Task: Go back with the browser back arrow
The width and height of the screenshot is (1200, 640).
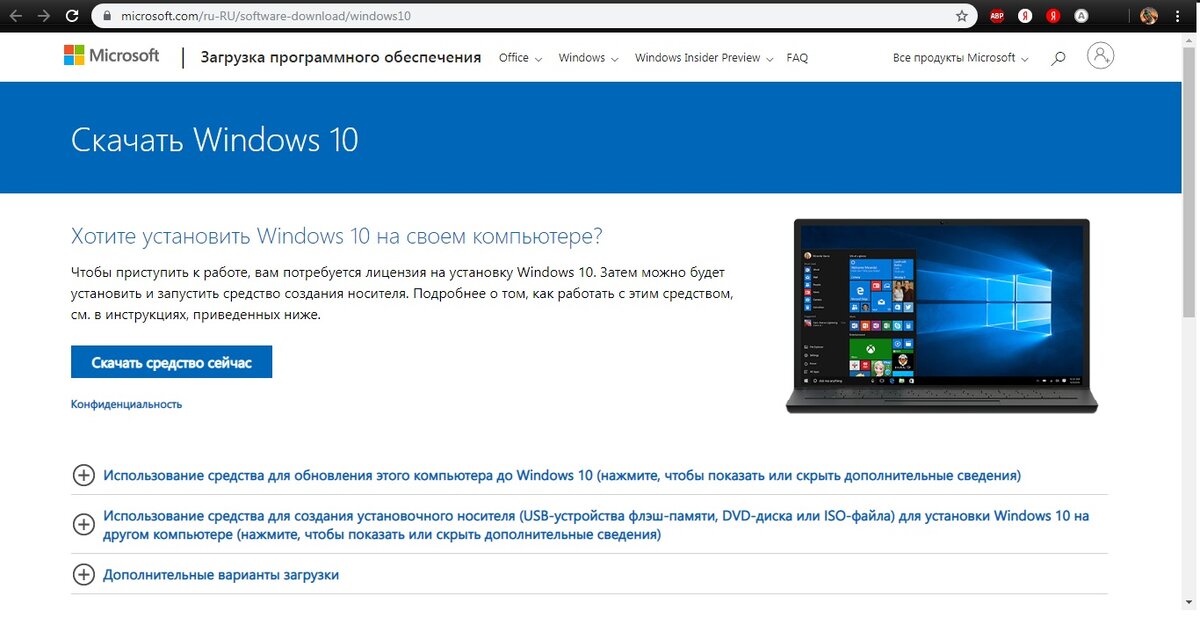Action: click(15, 16)
